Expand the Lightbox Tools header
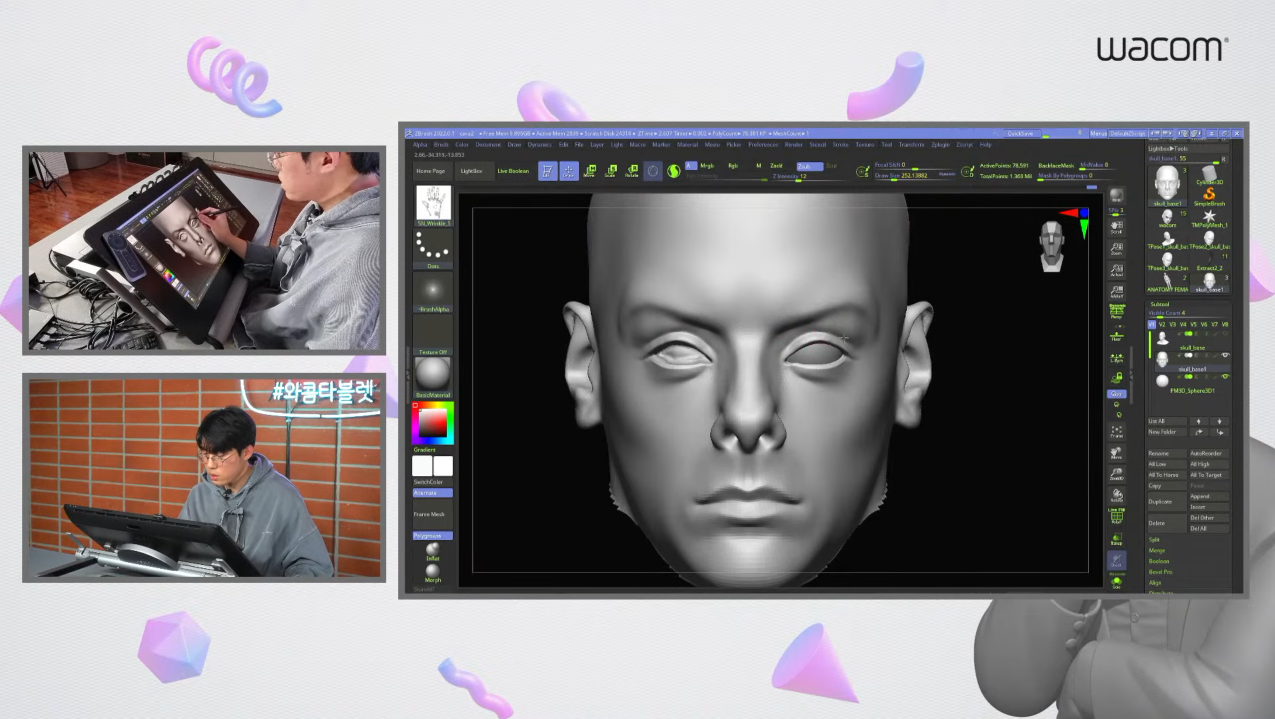 click(1188, 149)
